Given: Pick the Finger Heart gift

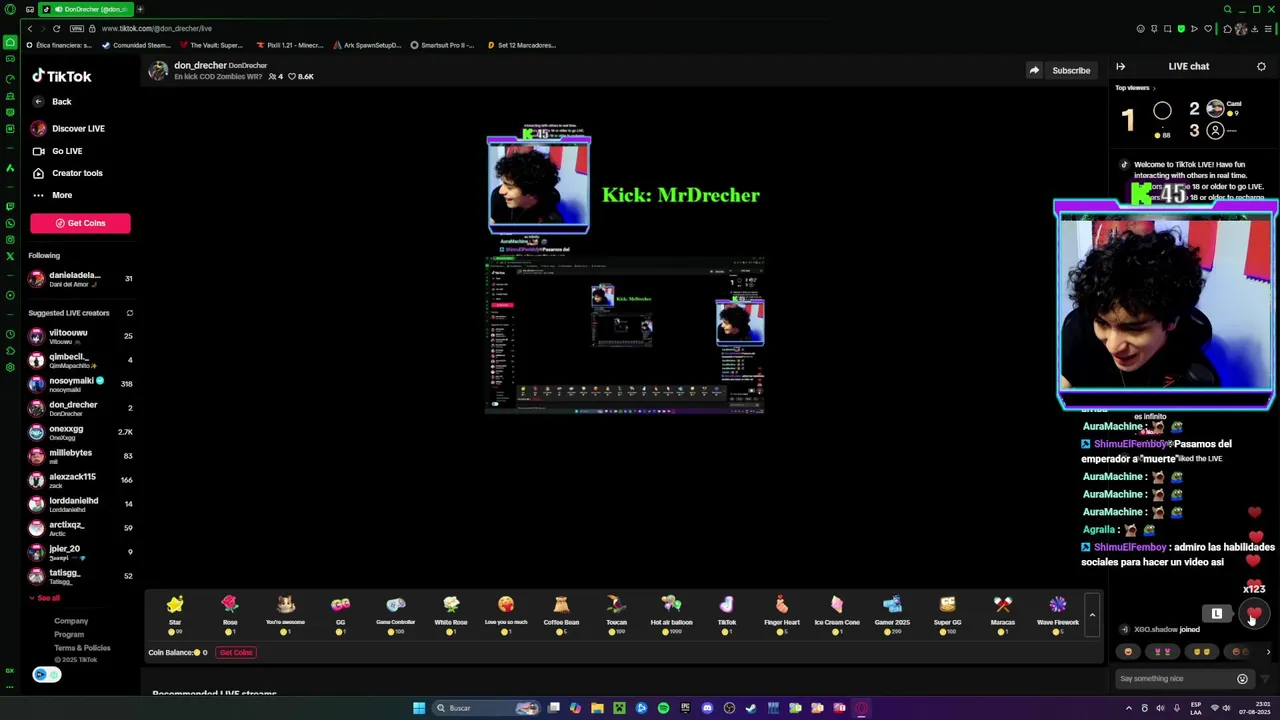Looking at the screenshot, I should [782, 613].
